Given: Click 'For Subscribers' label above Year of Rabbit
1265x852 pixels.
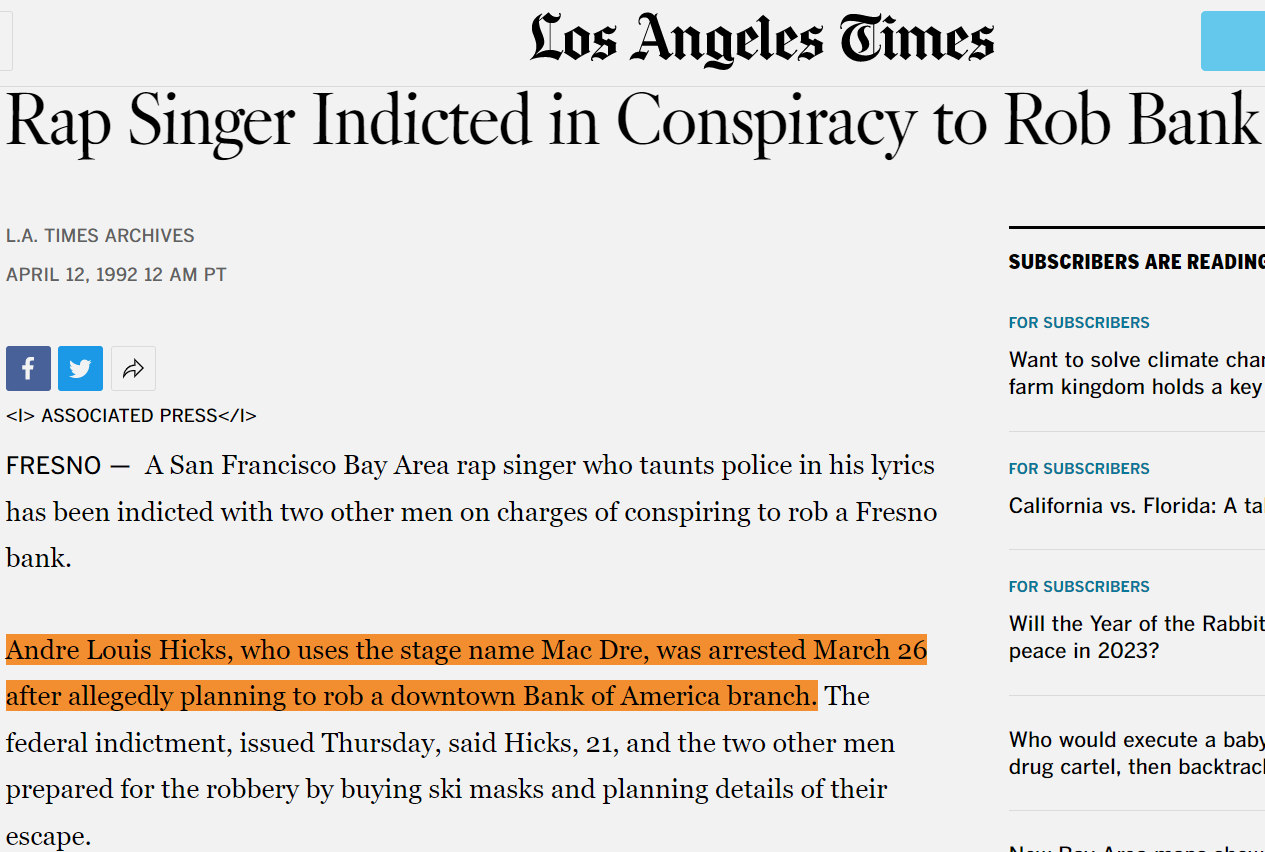Looking at the screenshot, I should (x=1079, y=587).
